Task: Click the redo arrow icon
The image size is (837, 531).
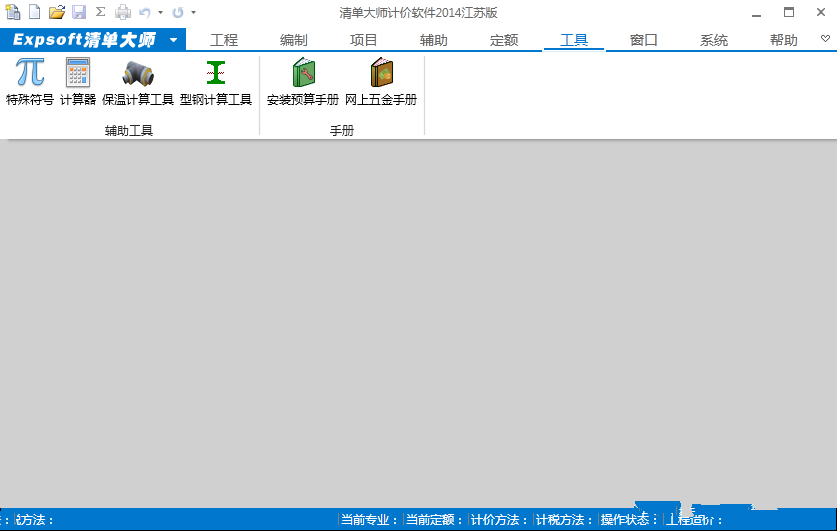Action: (x=178, y=12)
